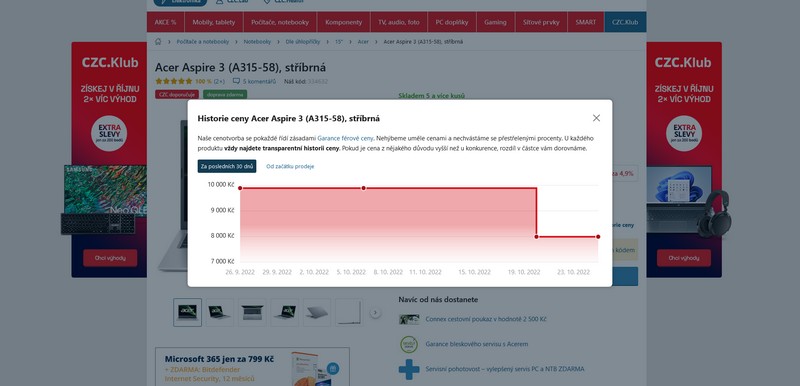Click the comments speech bubble icon
Image resolution: width=800 pixels, height=386 pixels.
click(x=236, y=81)
